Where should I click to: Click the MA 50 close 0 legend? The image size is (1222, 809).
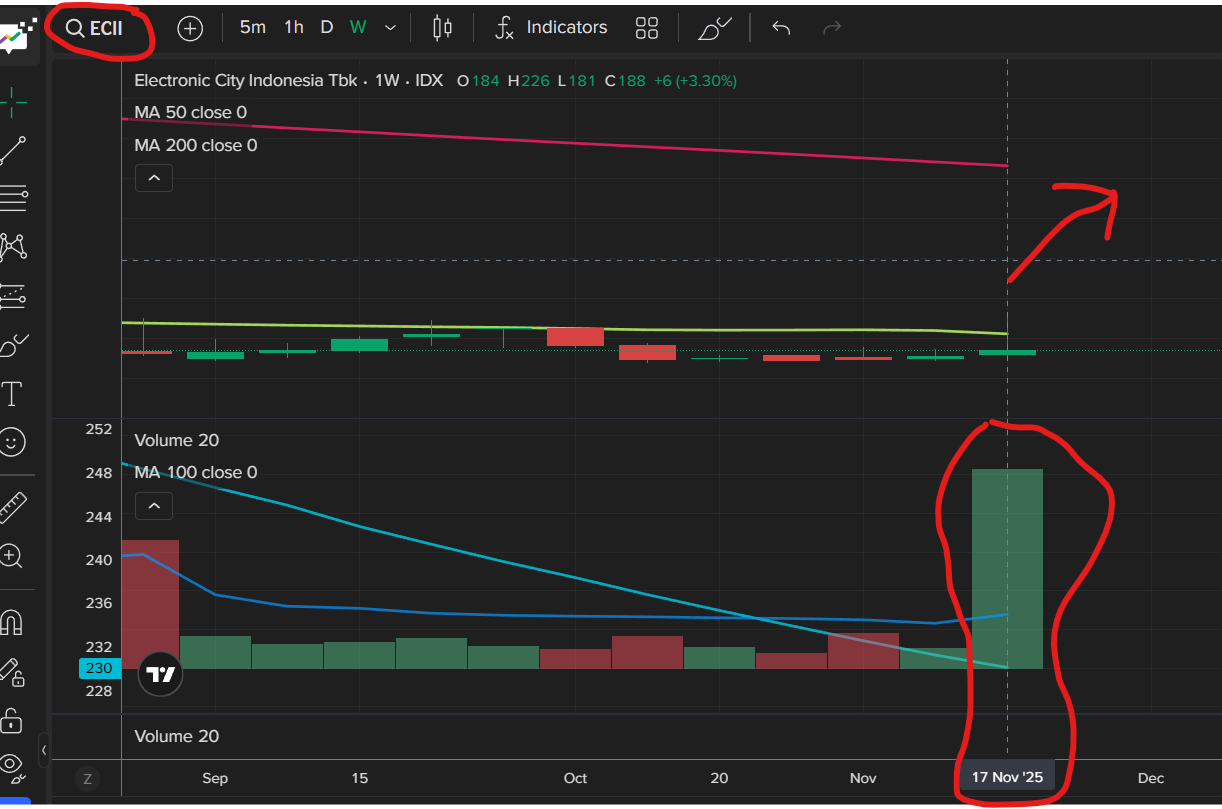191,112
